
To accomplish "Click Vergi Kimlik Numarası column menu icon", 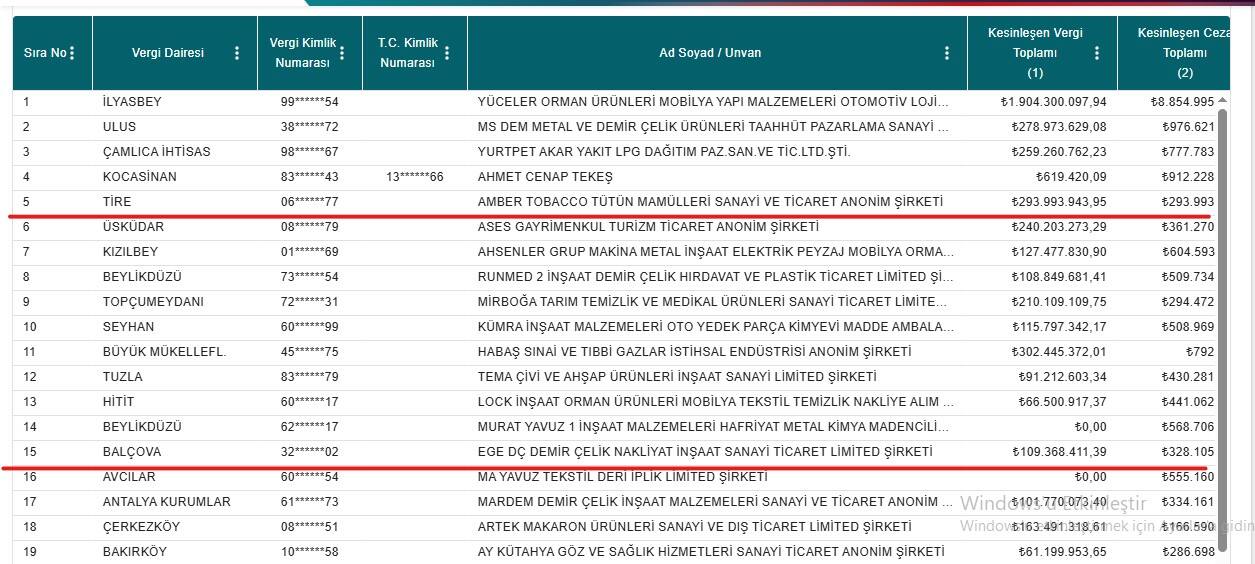I will coord(343,53).
